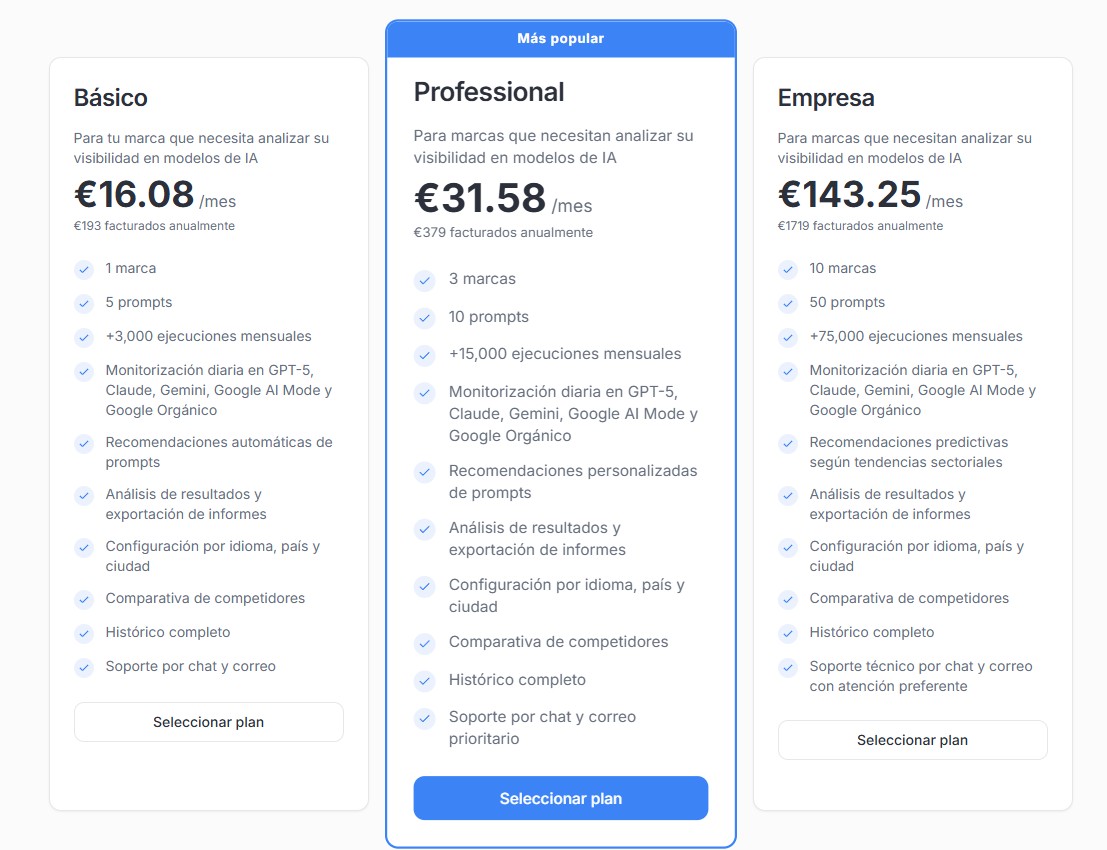Click the checkmark icon beside "1 marca"
The height and width of the screenshot is (850, 1107).
click(84, 269)
